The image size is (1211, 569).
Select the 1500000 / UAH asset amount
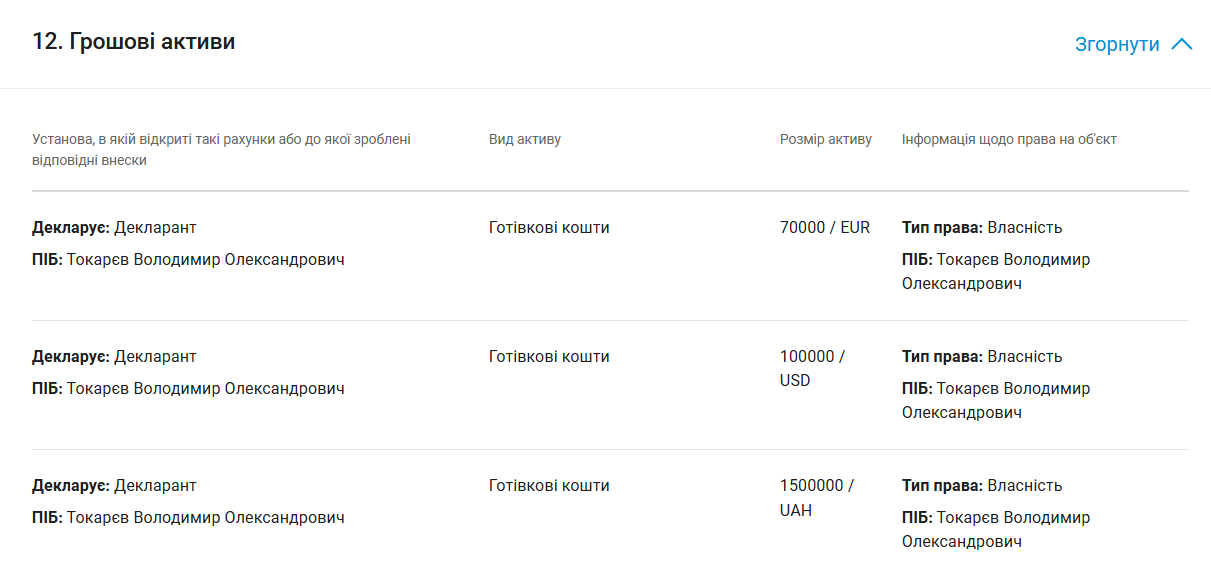tap(817, 497)
